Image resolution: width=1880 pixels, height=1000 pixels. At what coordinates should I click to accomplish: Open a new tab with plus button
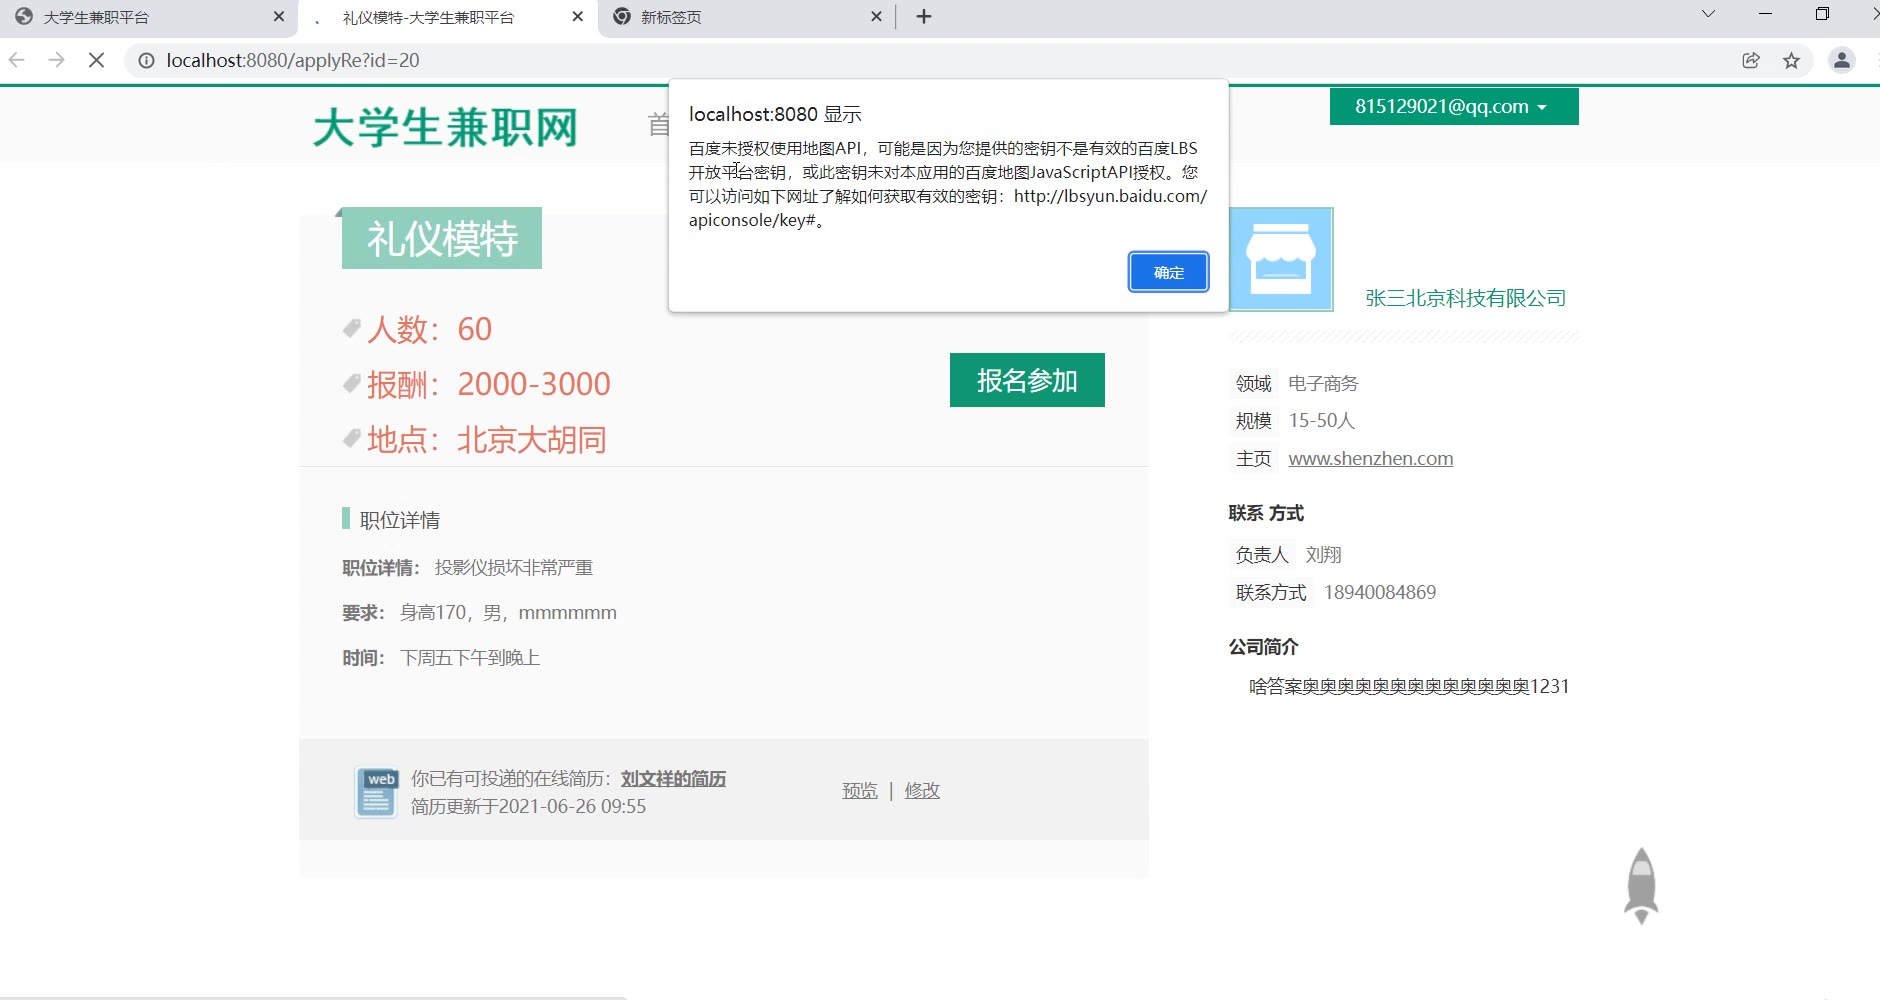pos(923,17)
